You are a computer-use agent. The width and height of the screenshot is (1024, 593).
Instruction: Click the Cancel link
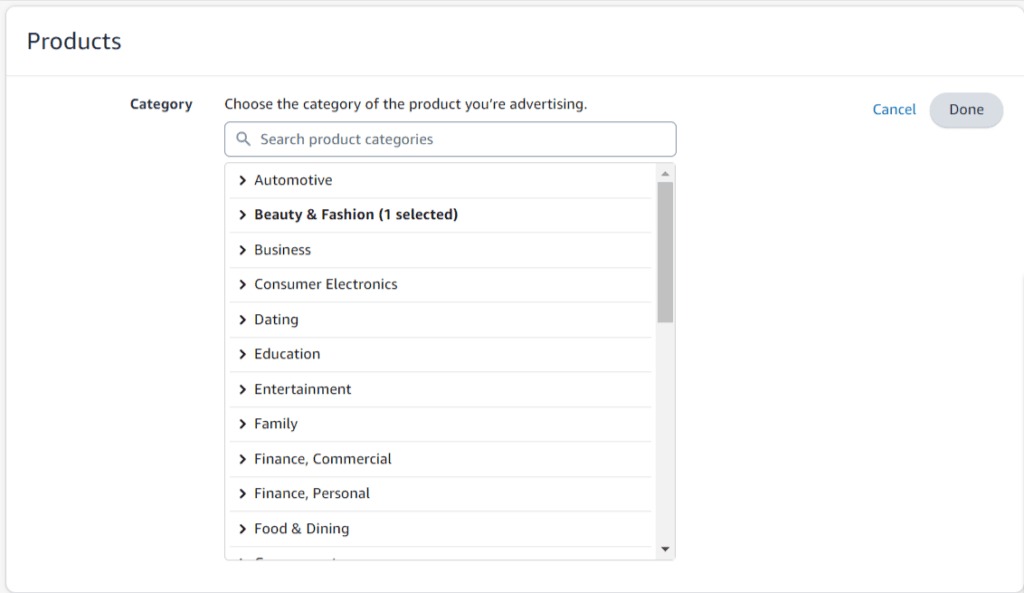click(x=894, y=110)
